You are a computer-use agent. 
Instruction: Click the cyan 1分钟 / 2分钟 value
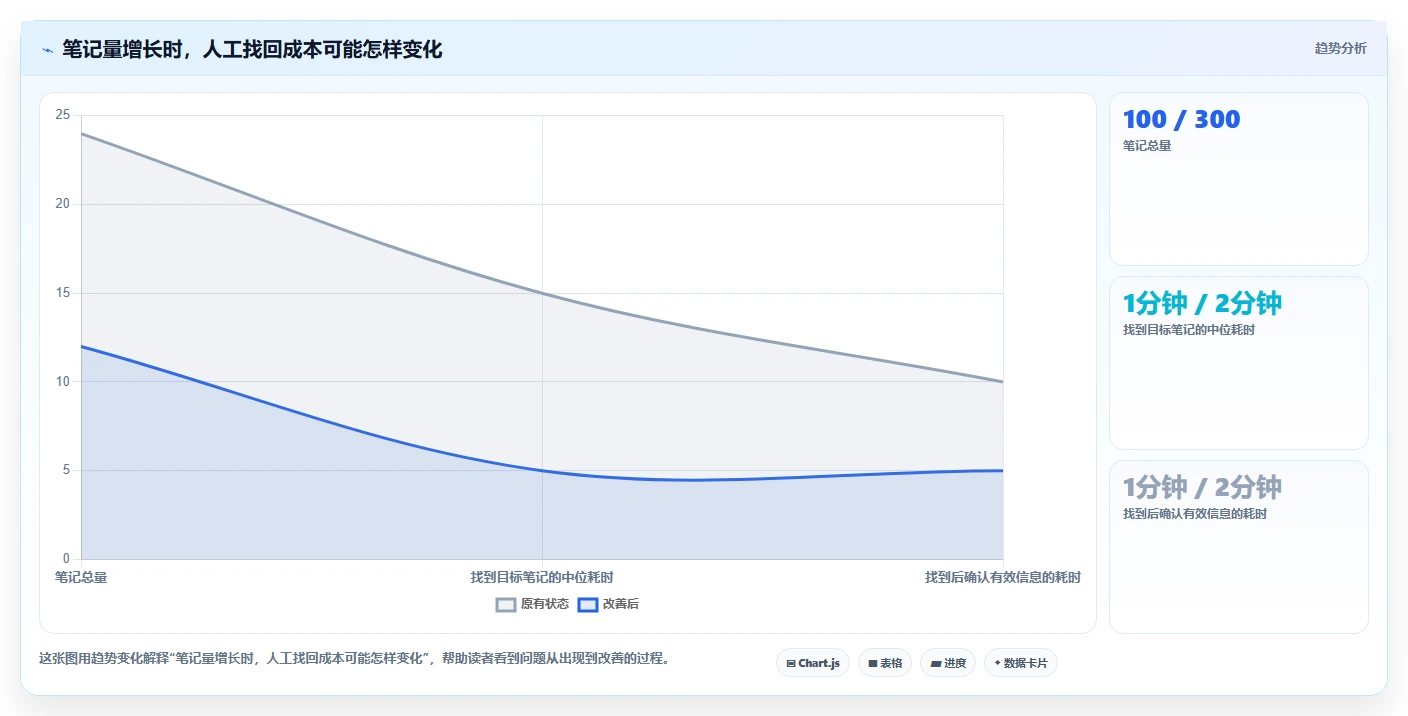click(1202, 304)
